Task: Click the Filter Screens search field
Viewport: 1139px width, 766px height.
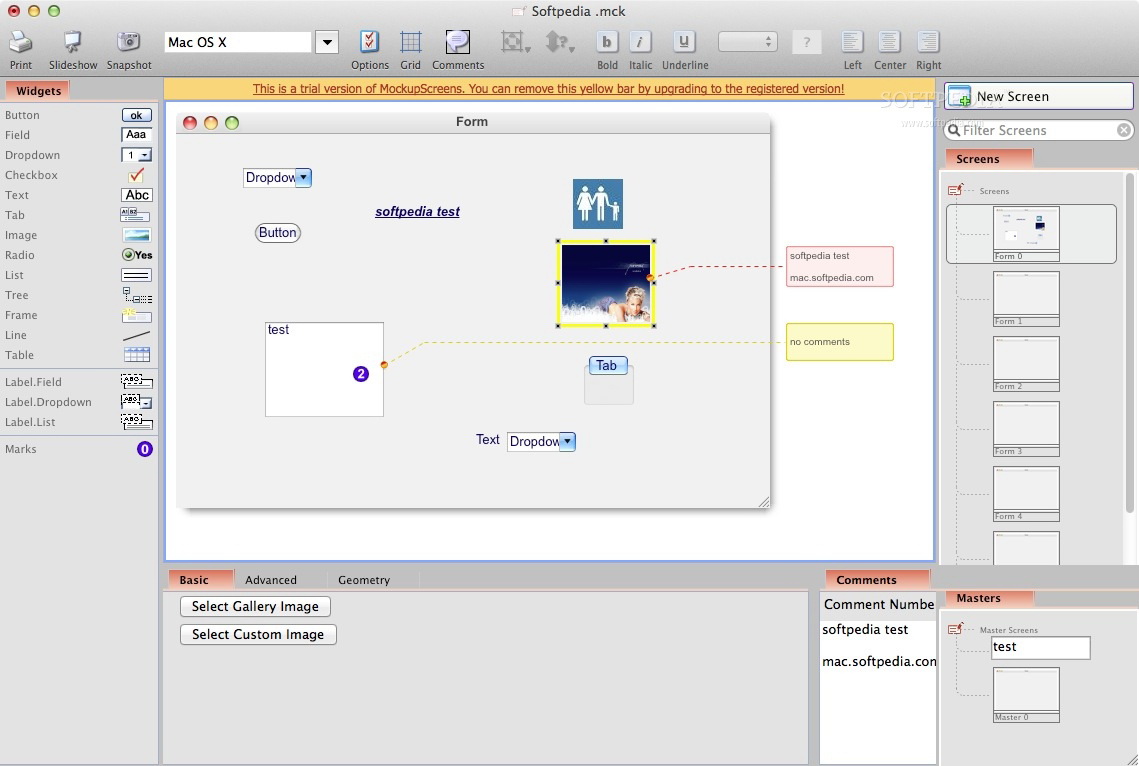Action: [x=1035, y=131]
